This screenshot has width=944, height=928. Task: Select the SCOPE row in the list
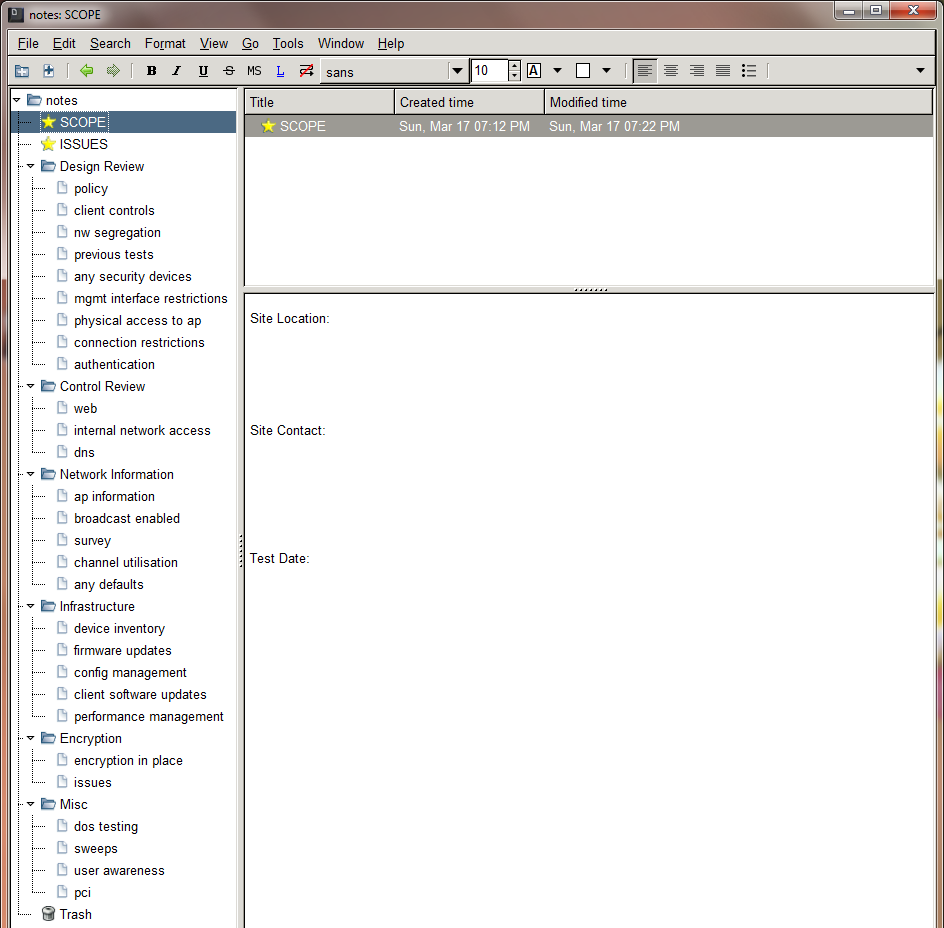click(588, 126)
